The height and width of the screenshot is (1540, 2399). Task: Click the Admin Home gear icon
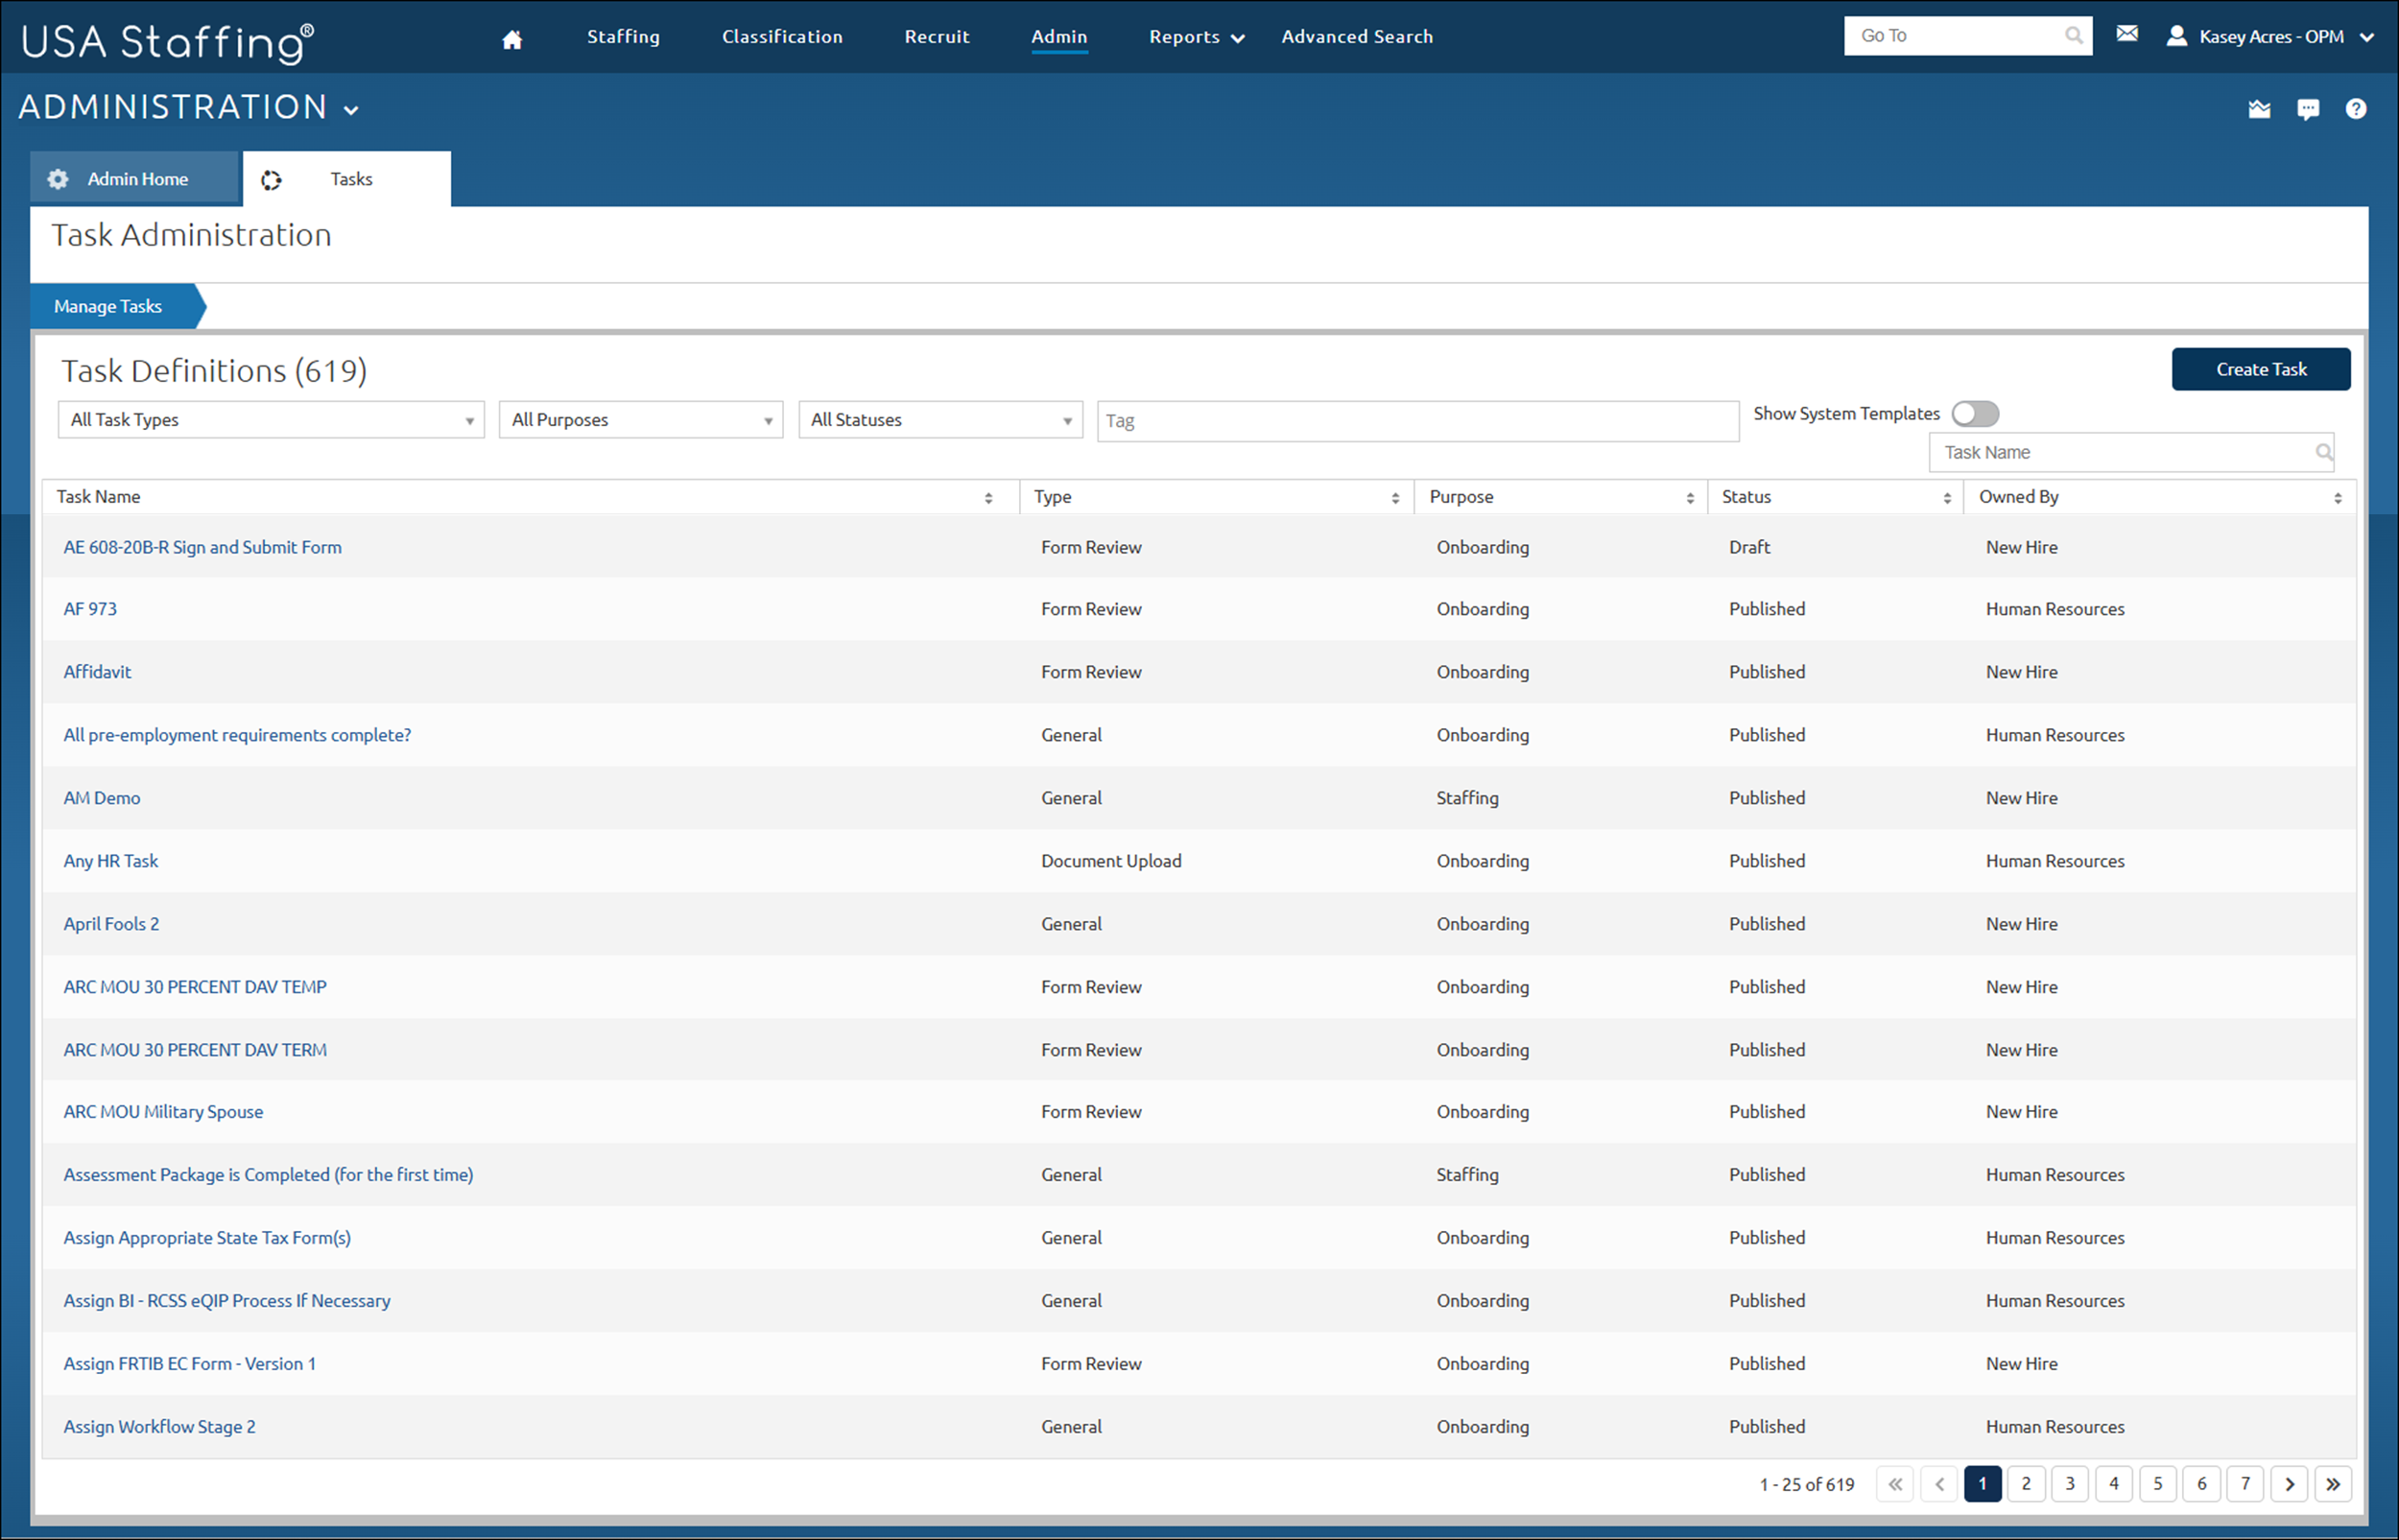click(x=58, y=179)
